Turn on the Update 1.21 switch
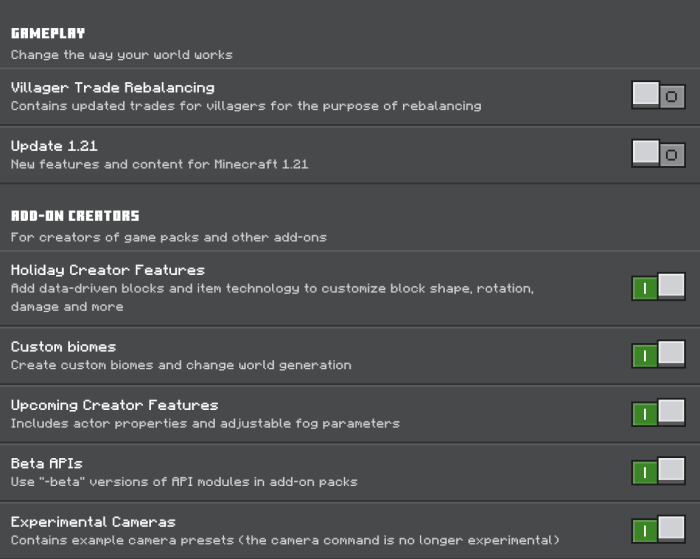This screenshot has width=700, height=559. pos(658,154)
